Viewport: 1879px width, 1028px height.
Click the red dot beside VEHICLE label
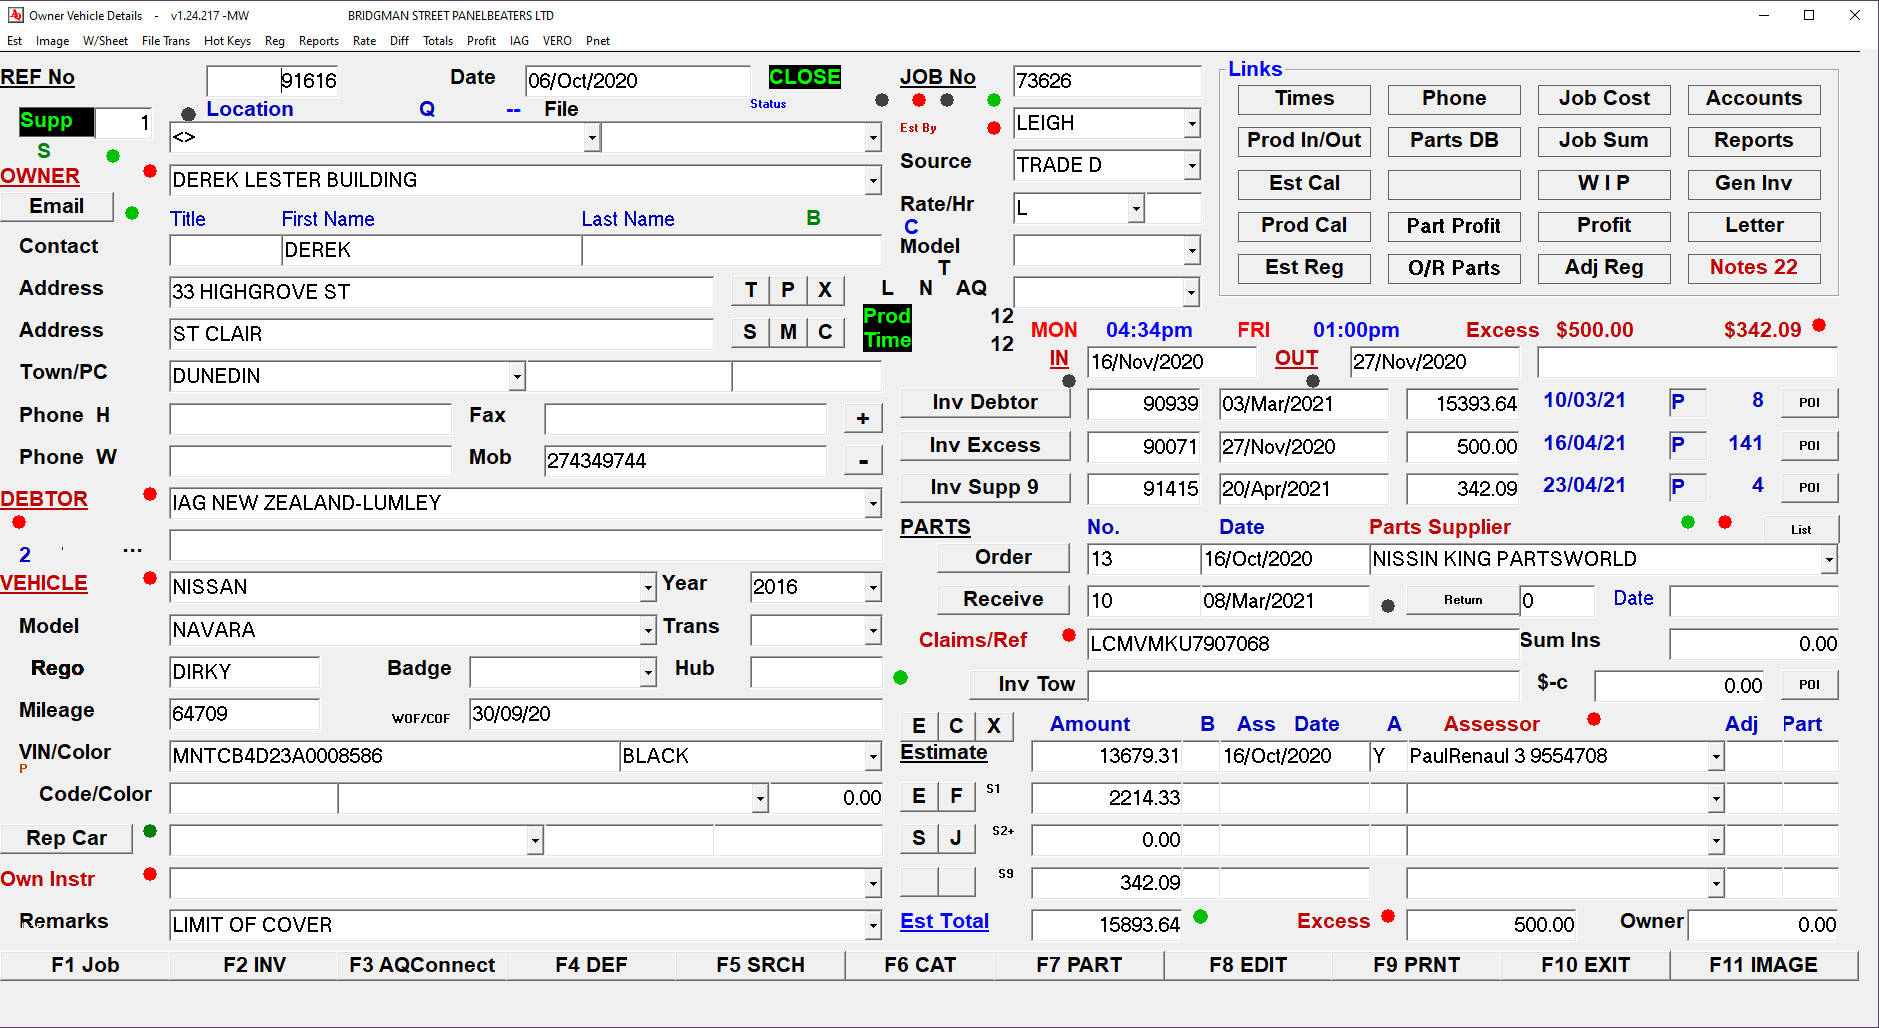150,578
